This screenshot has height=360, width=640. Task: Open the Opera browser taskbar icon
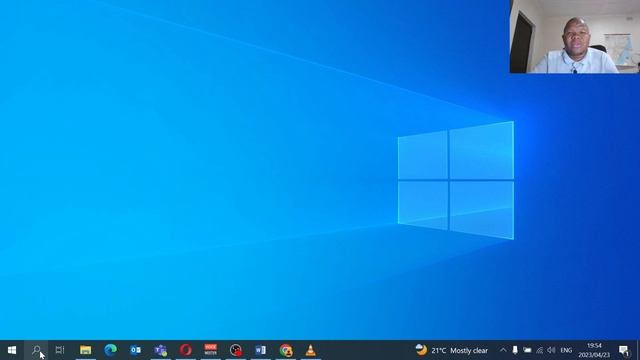[x=186, y=350]
